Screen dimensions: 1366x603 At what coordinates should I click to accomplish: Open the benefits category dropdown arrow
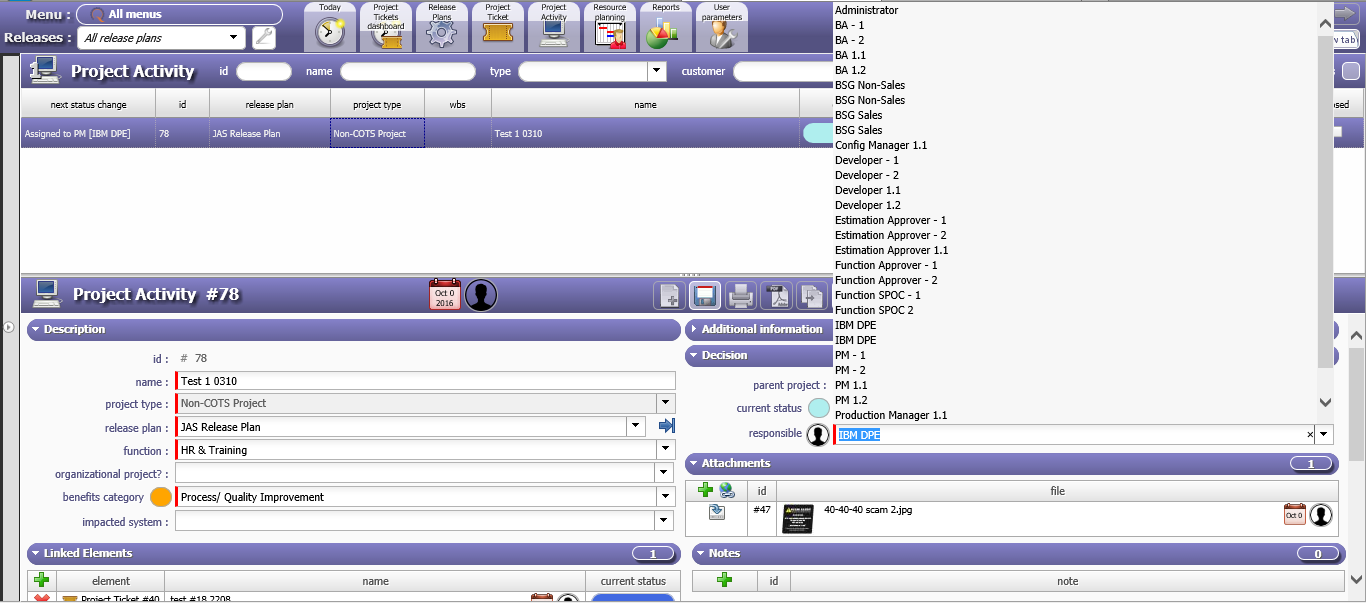(x=666, y=497)
